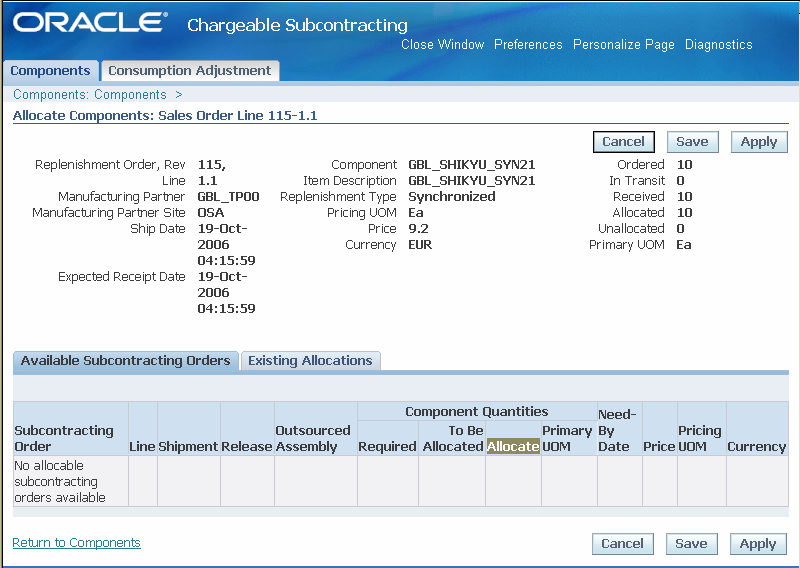Click the bottom Apply button

[758, 544]
